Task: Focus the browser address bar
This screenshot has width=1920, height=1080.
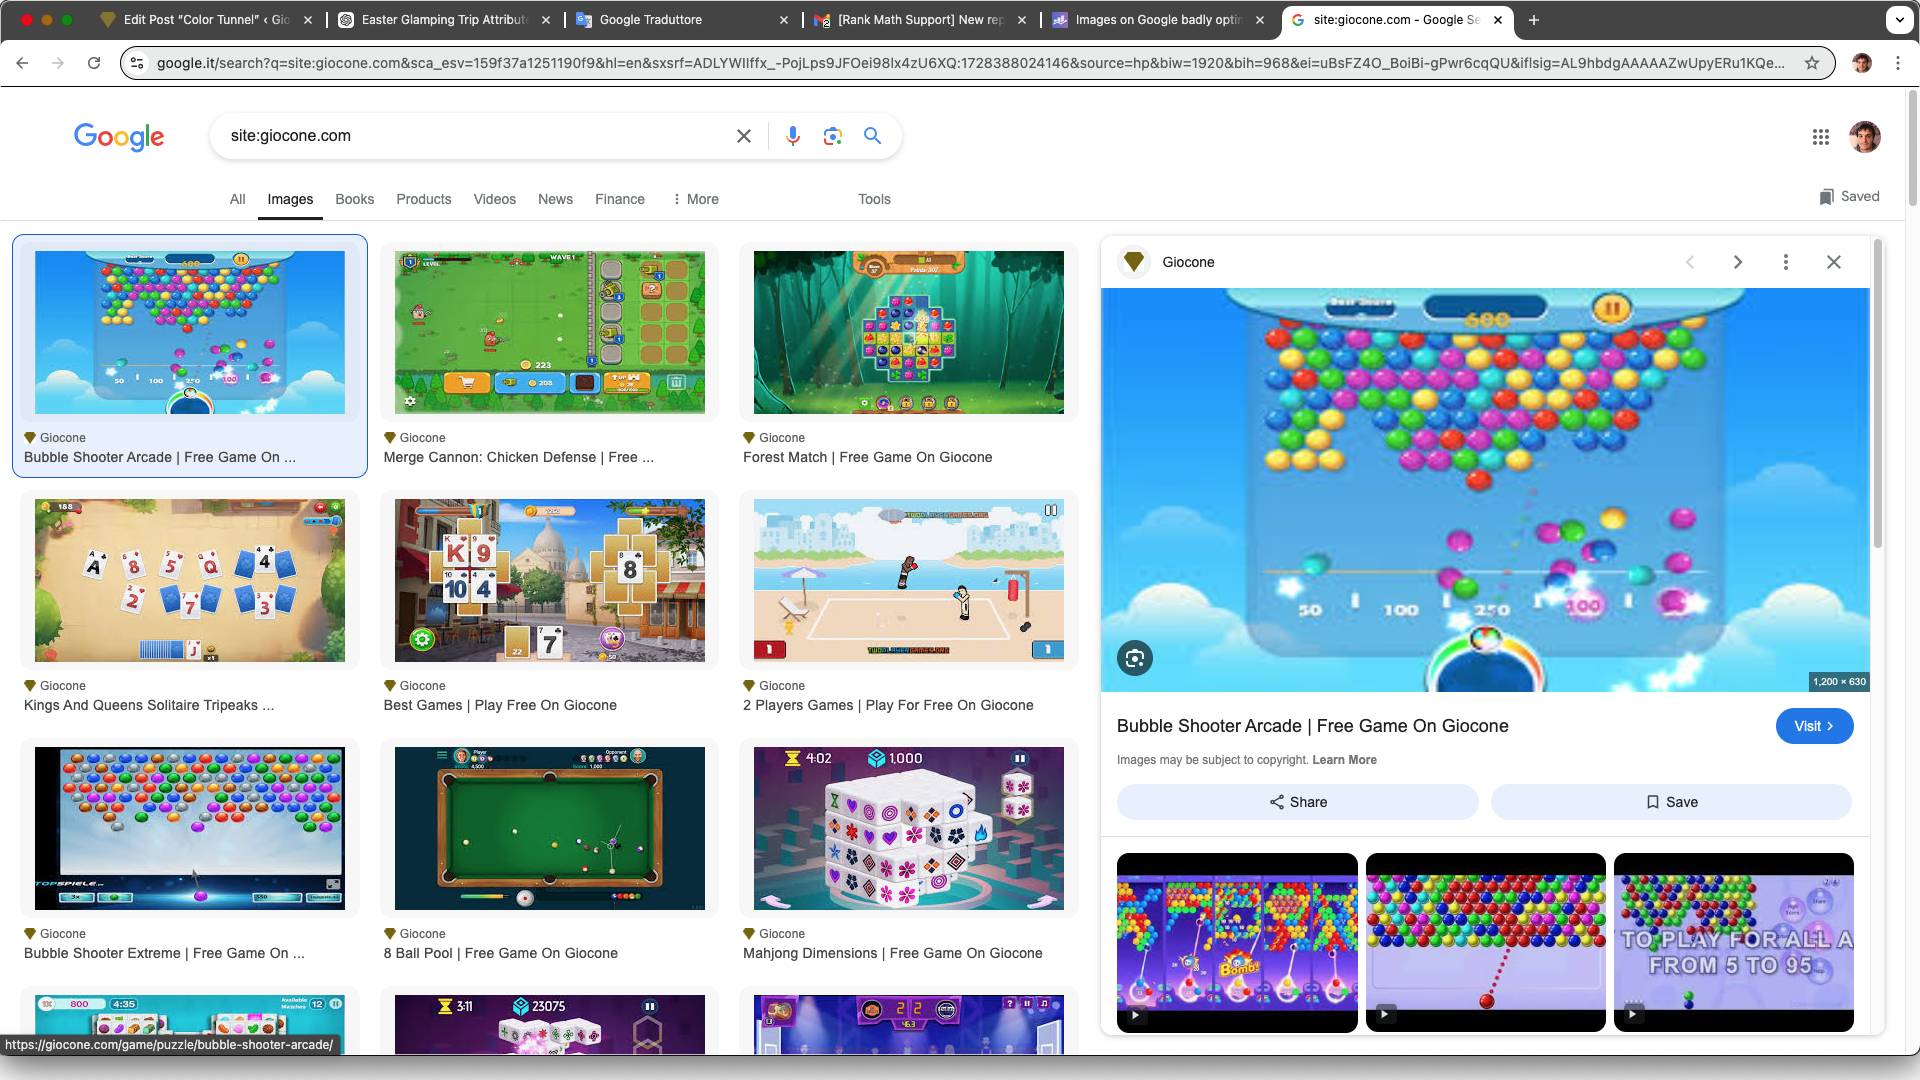Action: click(x=970, y=63)
